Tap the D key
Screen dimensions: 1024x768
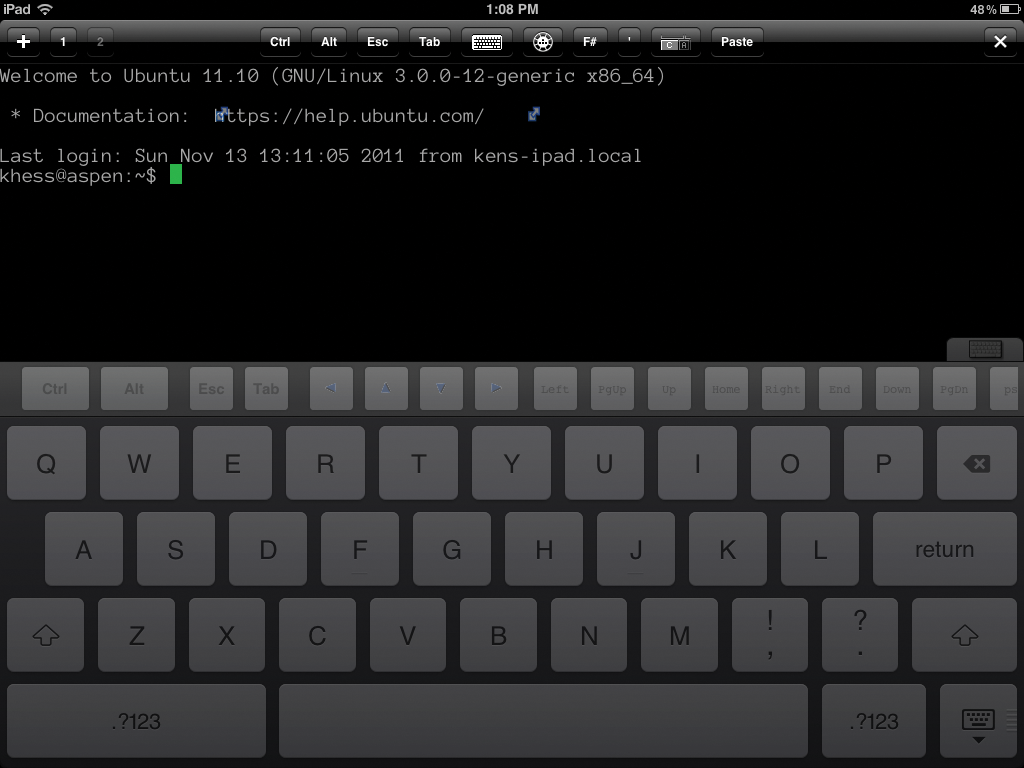point(268,549)
